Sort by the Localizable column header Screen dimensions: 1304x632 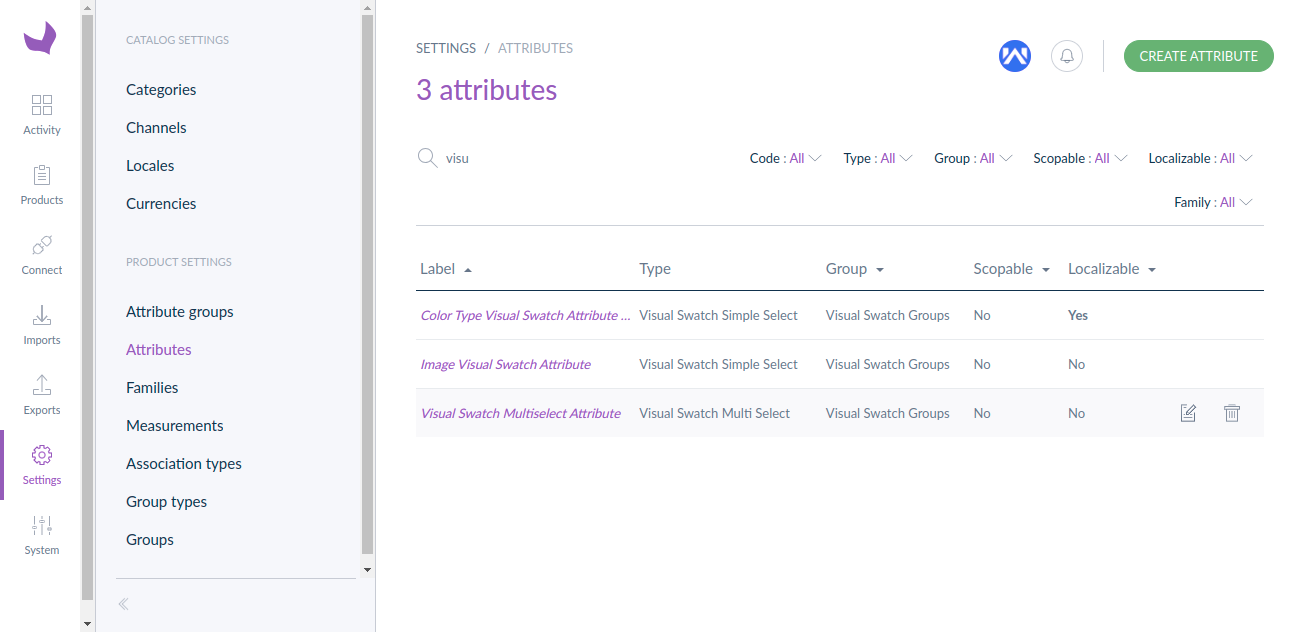1112,269
